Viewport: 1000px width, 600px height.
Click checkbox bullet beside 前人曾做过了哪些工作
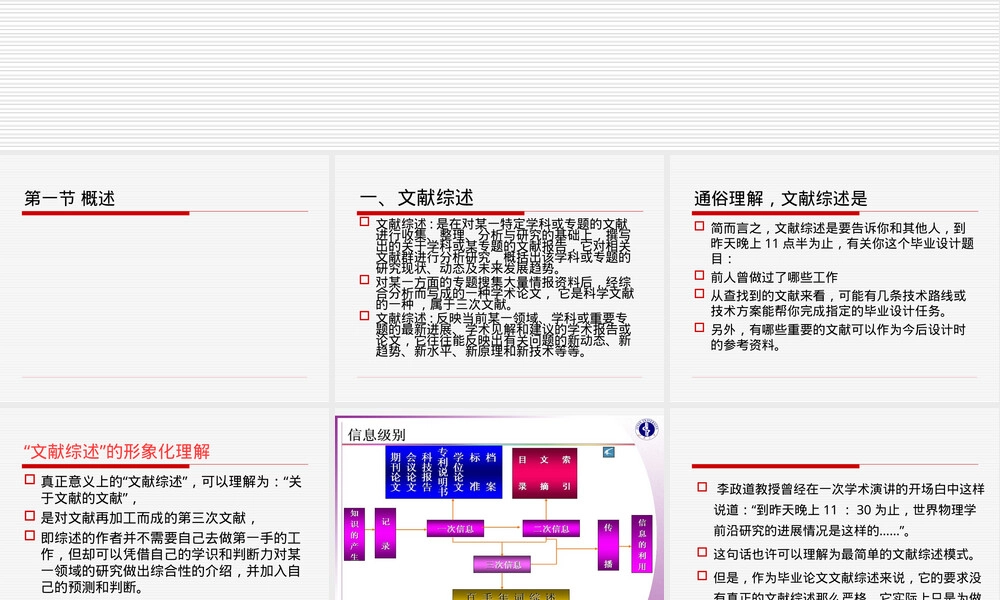700,275
